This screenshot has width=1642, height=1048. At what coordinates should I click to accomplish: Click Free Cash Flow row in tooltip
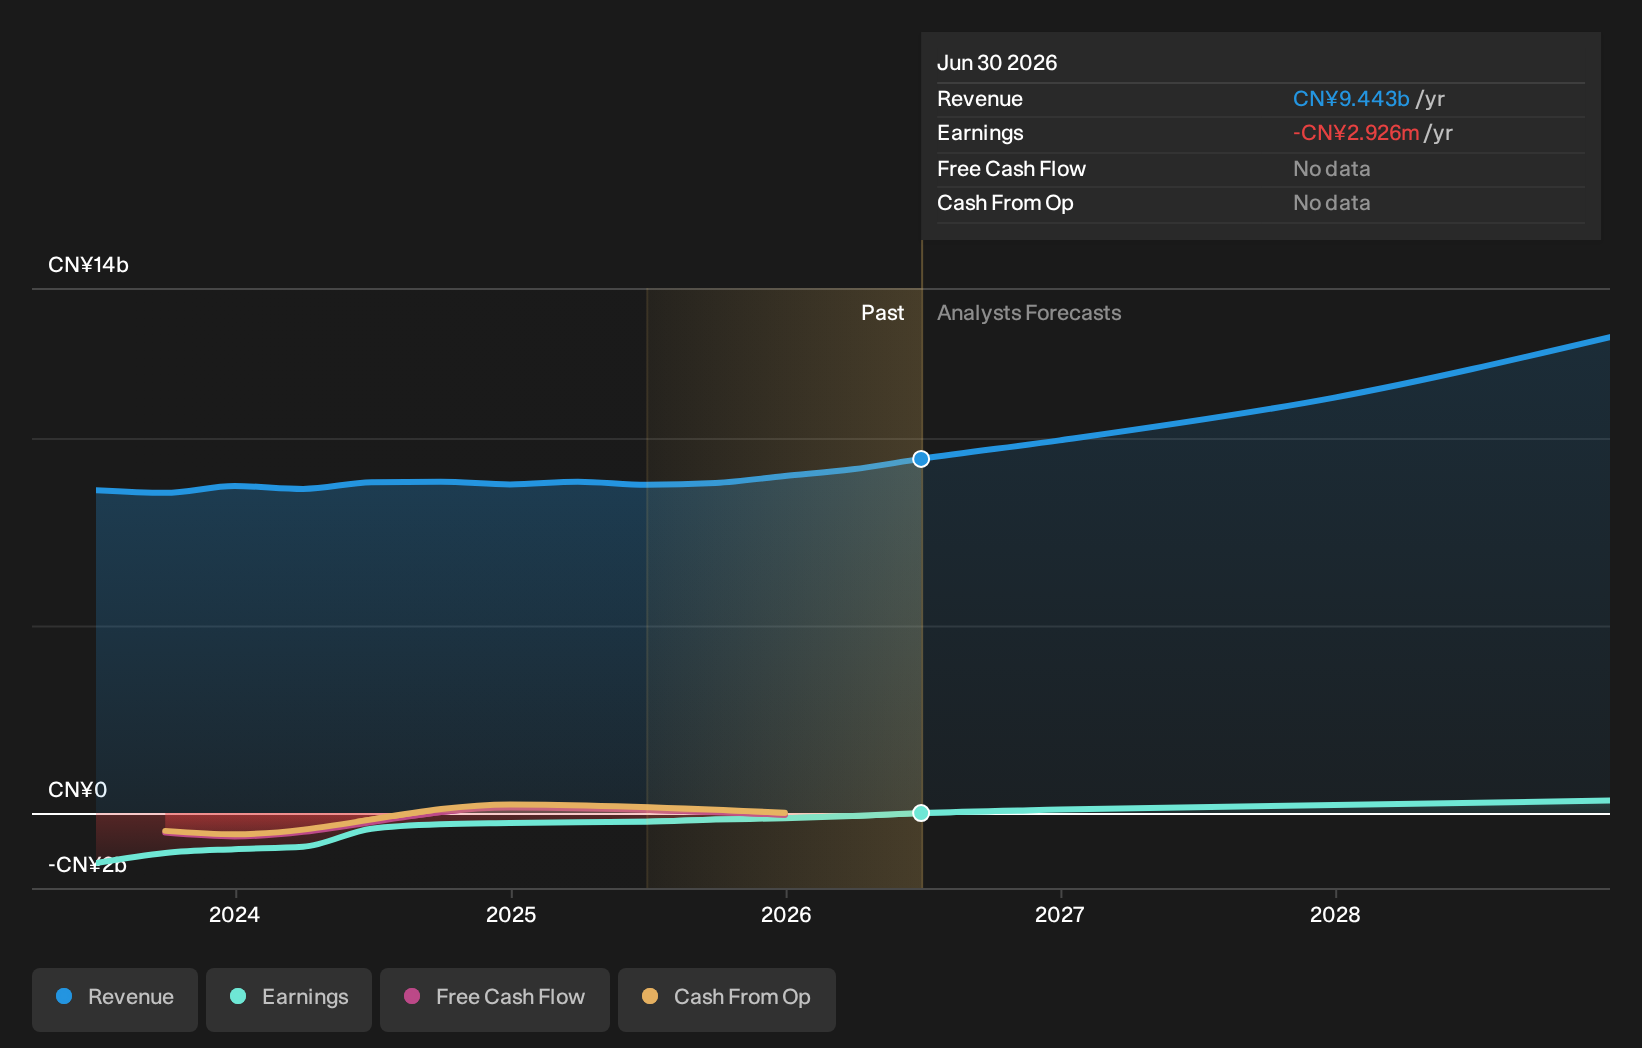(1261, 169)
